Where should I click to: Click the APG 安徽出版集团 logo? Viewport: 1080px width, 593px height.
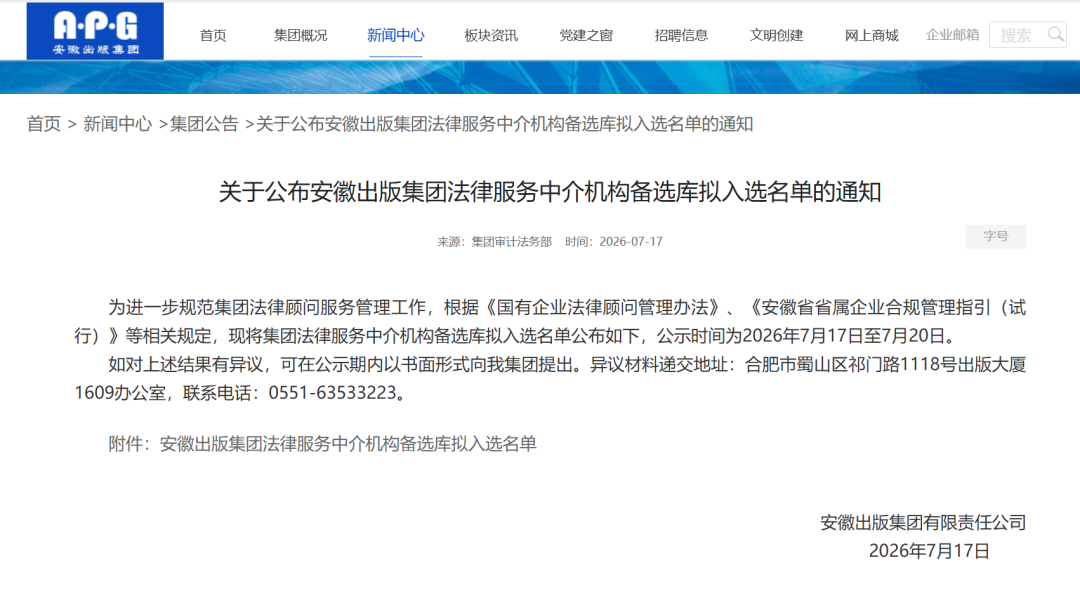95,31
